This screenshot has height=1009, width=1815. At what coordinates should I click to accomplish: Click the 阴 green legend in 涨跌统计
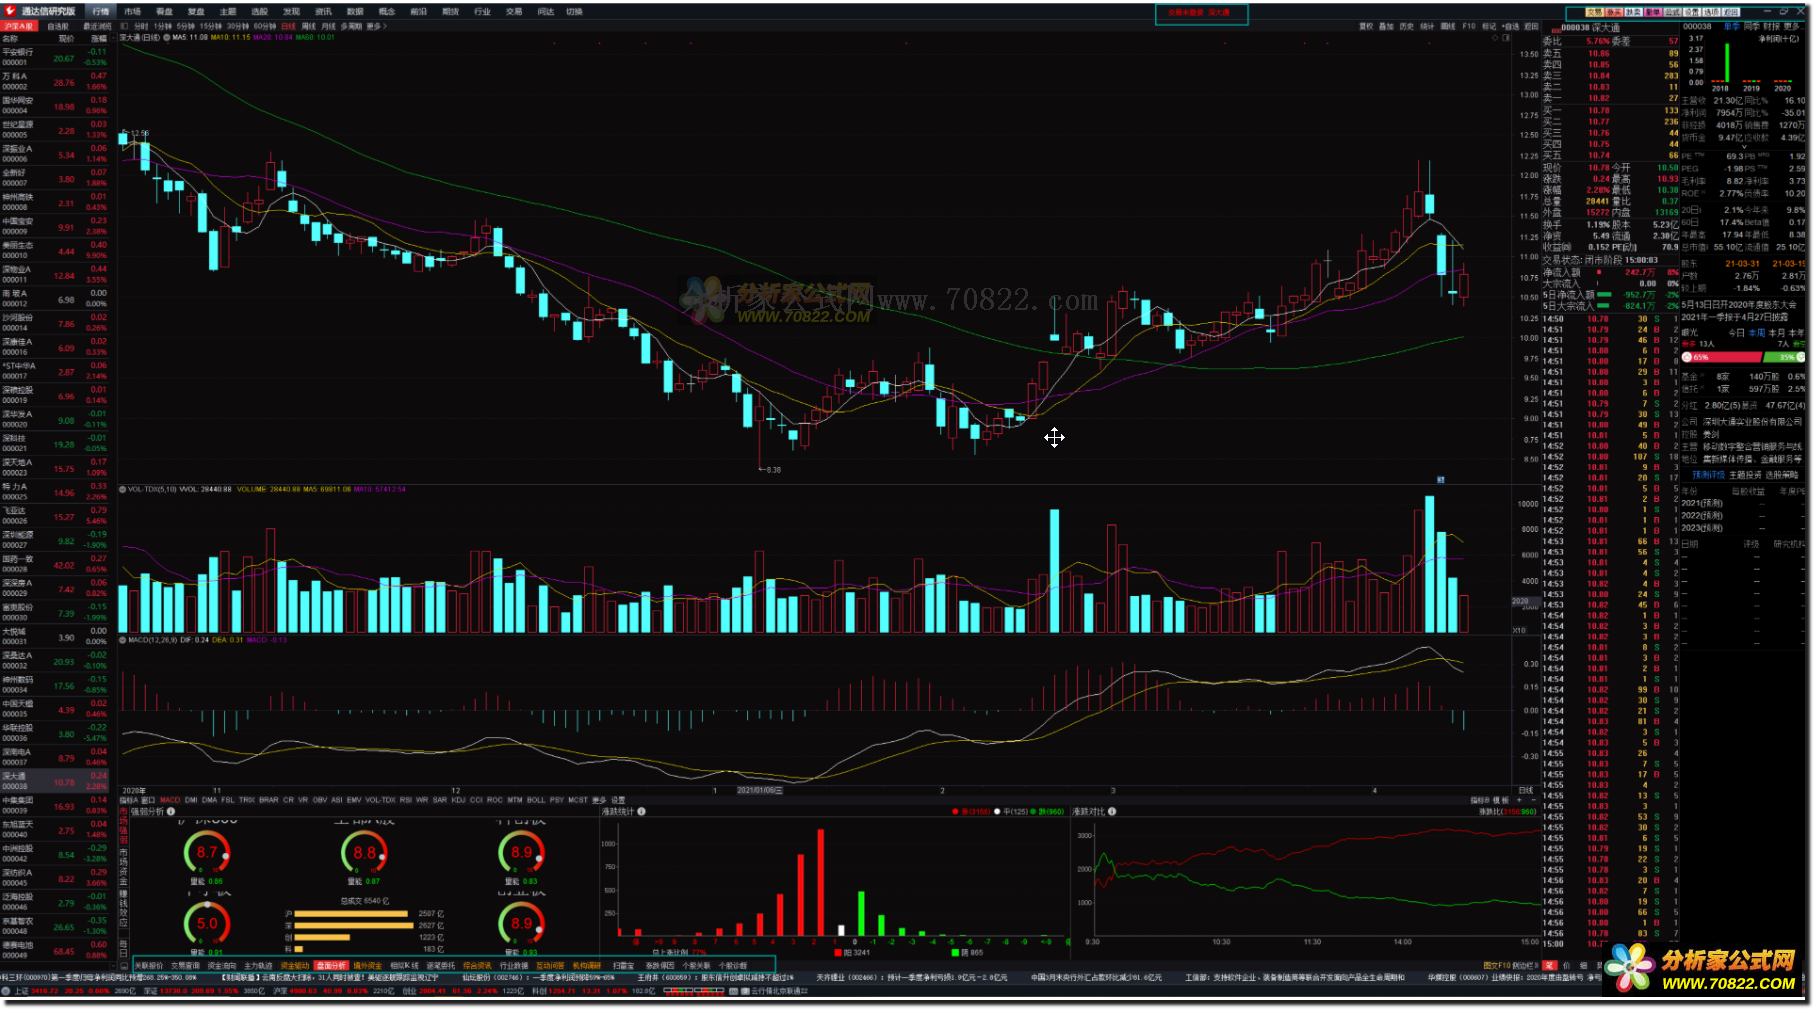(967, 952)
